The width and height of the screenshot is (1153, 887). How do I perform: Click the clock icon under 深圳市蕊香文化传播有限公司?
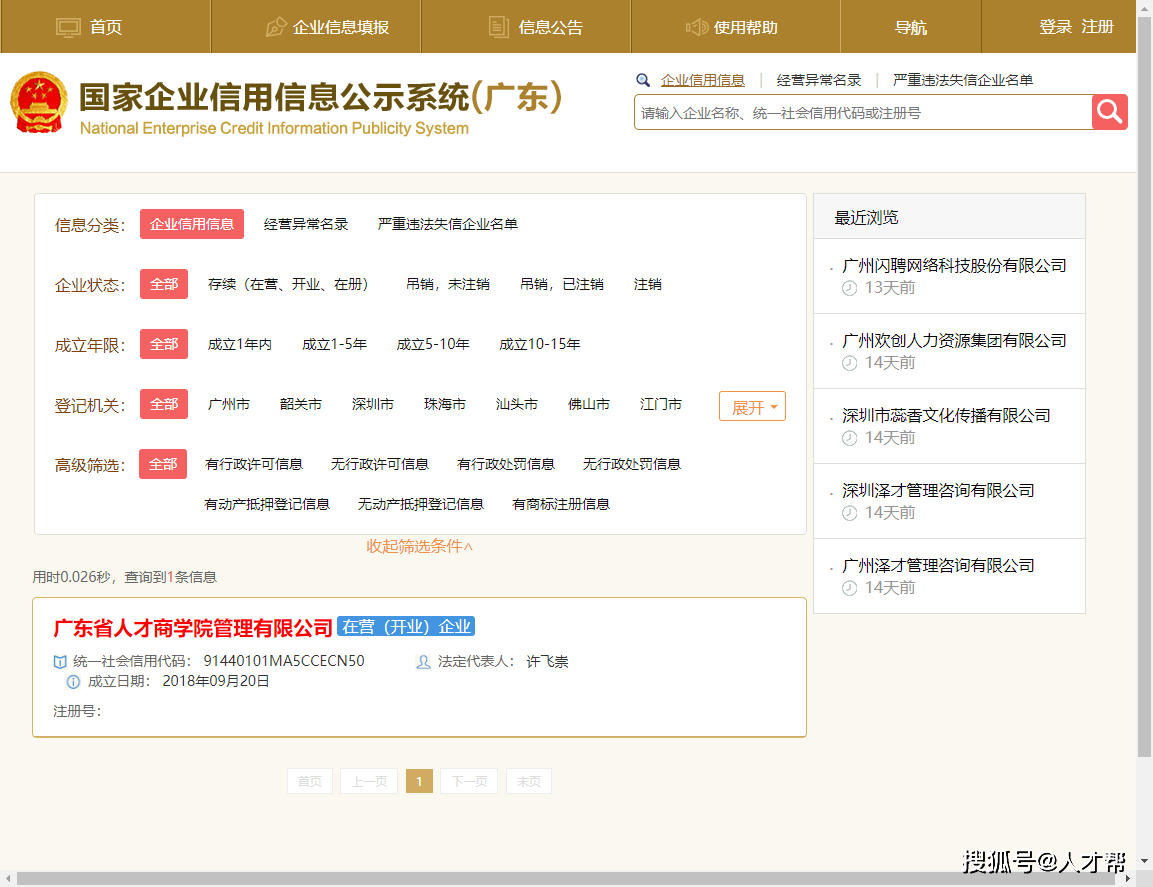(x=849, y=438)
